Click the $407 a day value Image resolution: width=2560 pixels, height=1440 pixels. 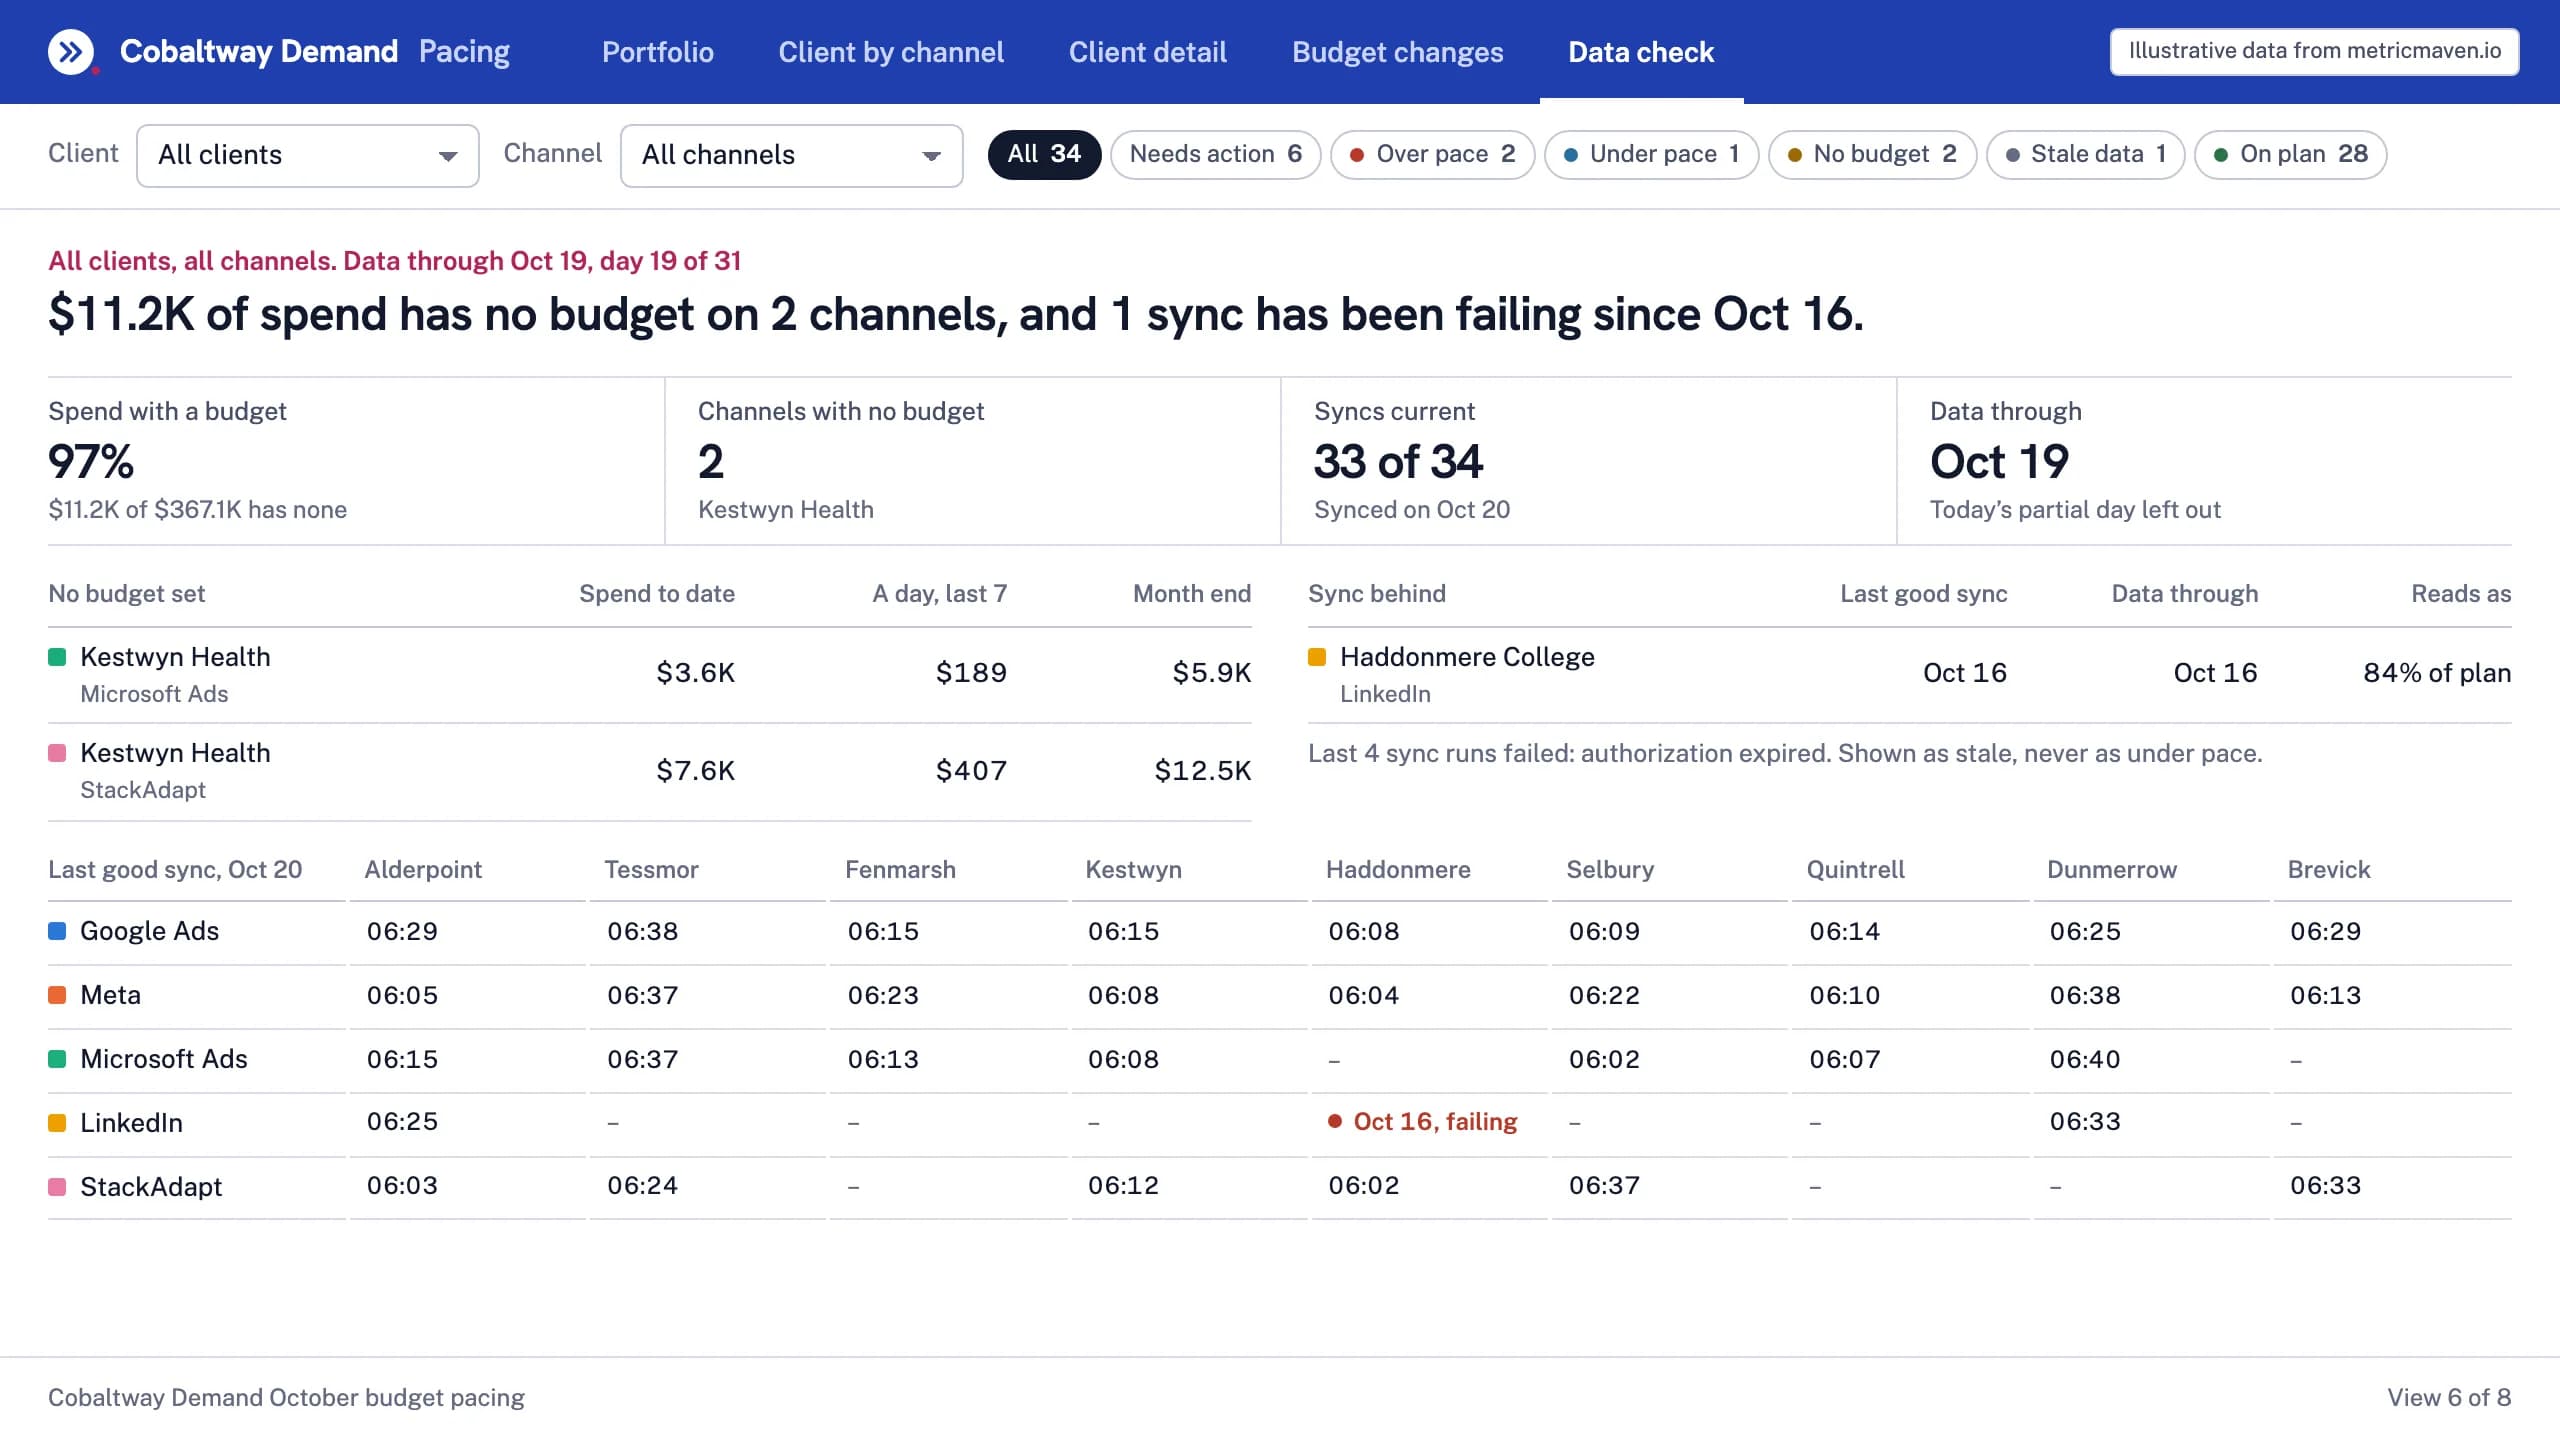(971, 770)
